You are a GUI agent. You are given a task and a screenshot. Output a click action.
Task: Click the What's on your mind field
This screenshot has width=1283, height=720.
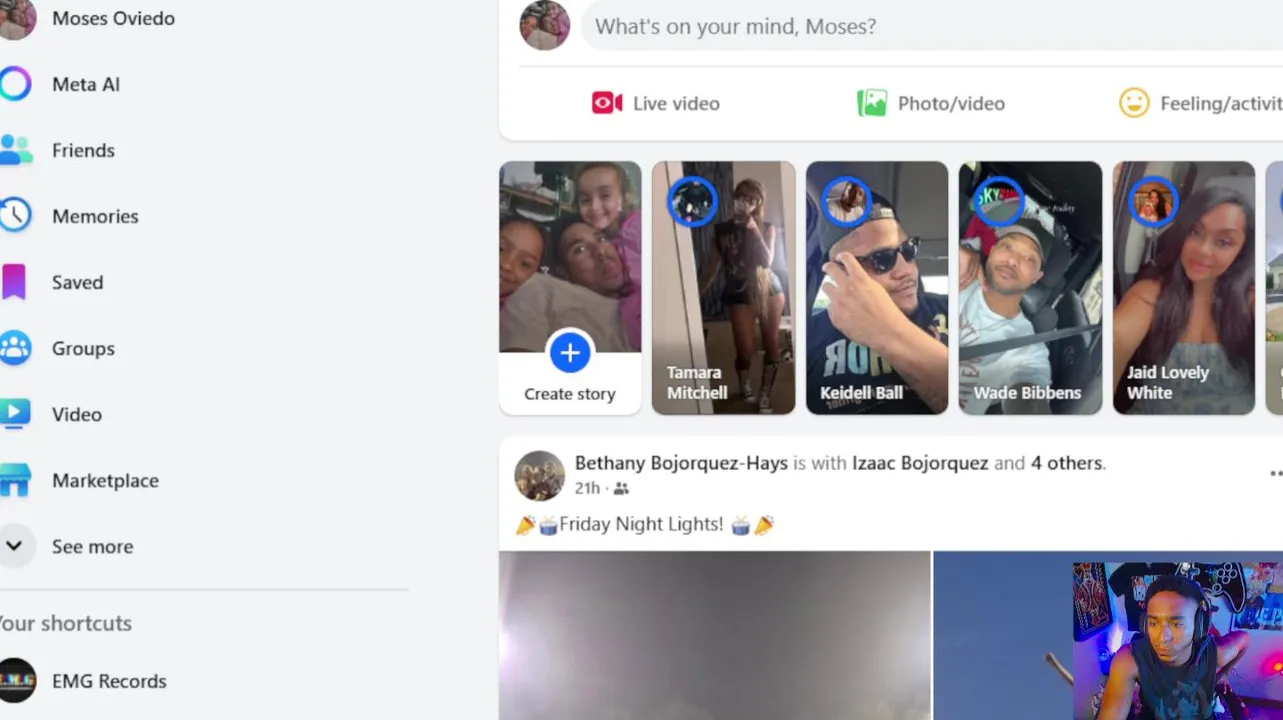point(931,26)
